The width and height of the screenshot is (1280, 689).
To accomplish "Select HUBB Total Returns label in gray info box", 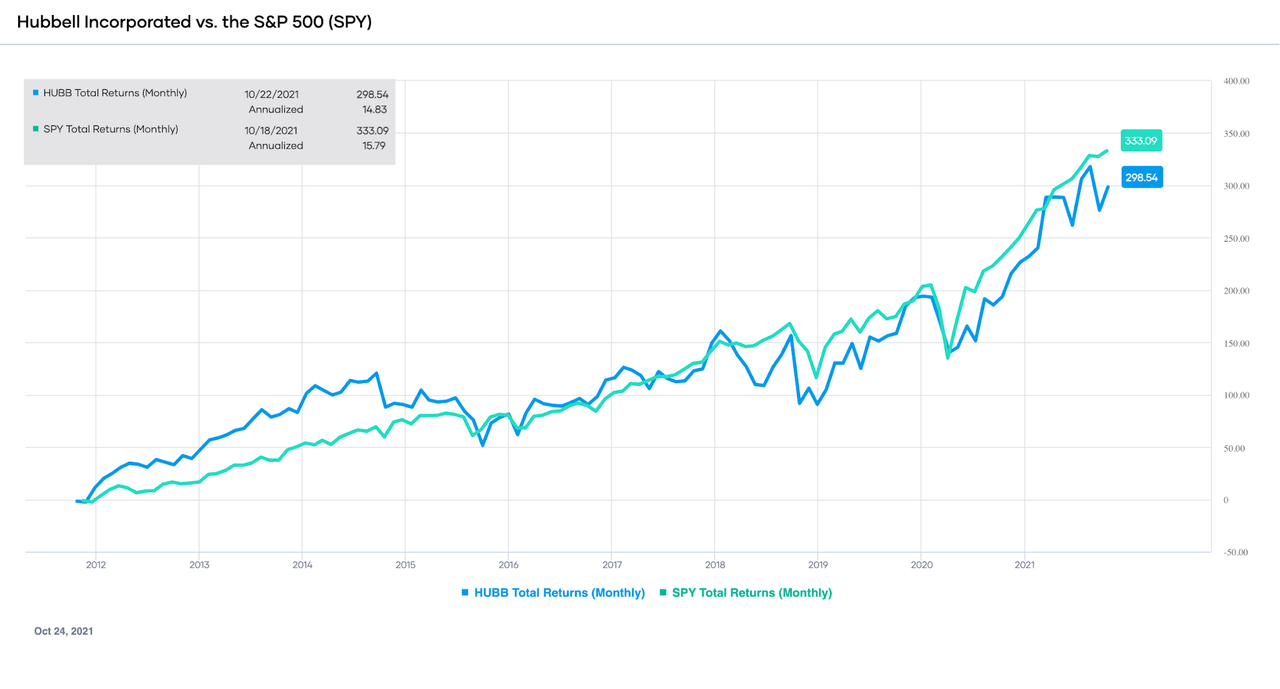I will (x=115, y=93).
